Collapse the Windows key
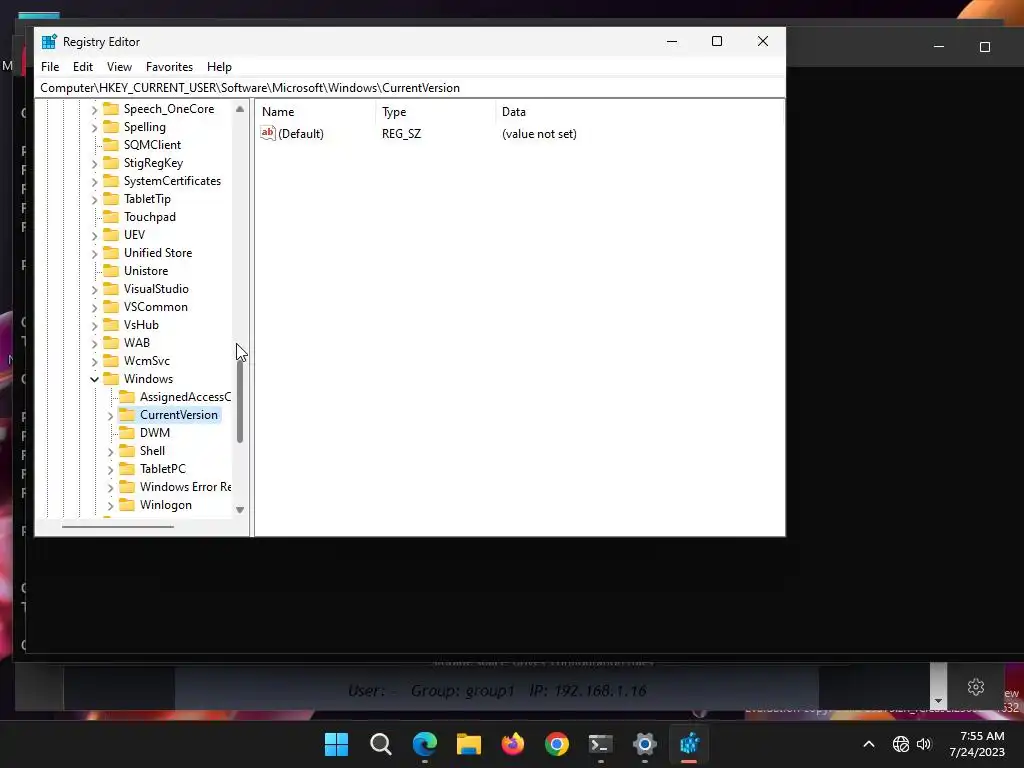 click(94, 379)
